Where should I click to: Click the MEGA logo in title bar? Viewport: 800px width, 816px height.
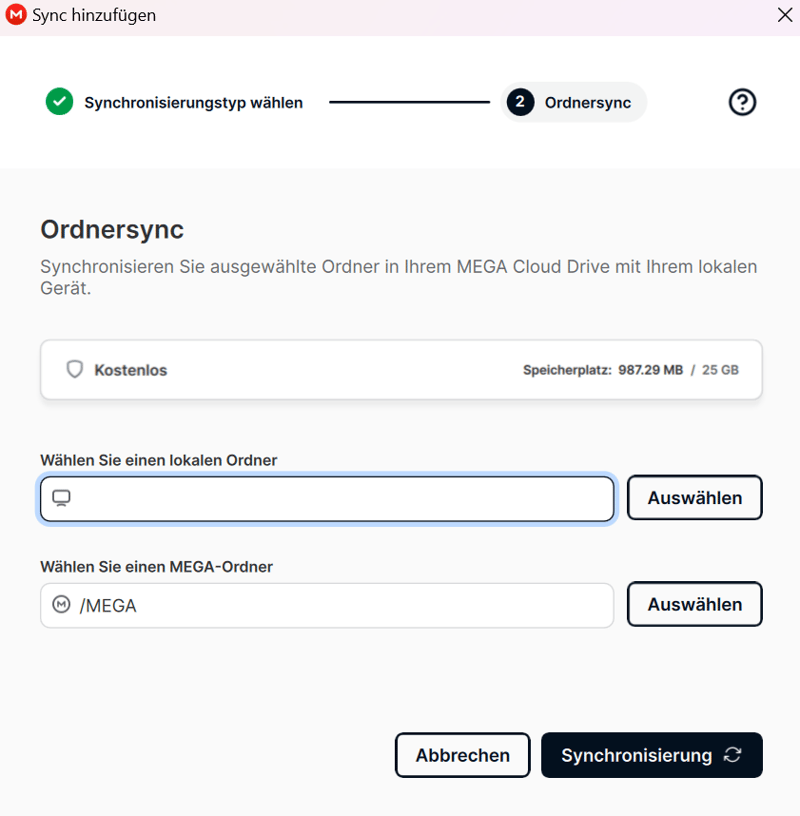(16, 15)
